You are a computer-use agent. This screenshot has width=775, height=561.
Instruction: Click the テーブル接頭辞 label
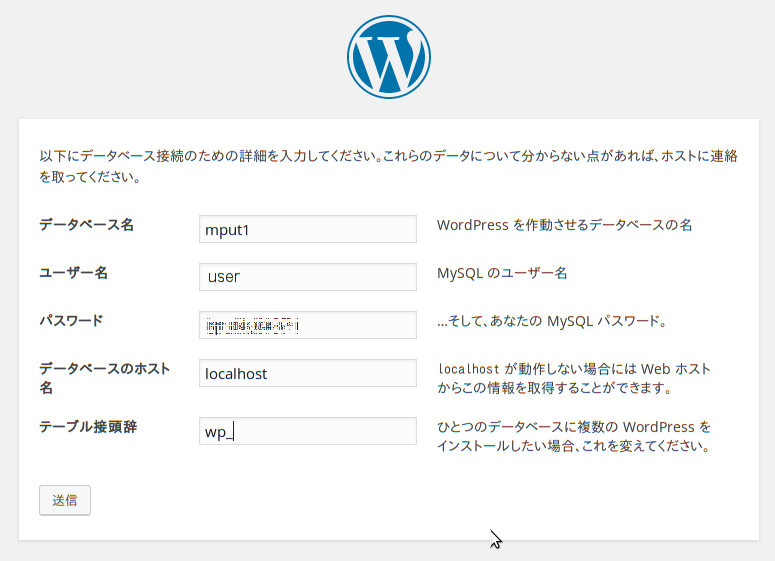click(x=88, y=427)
